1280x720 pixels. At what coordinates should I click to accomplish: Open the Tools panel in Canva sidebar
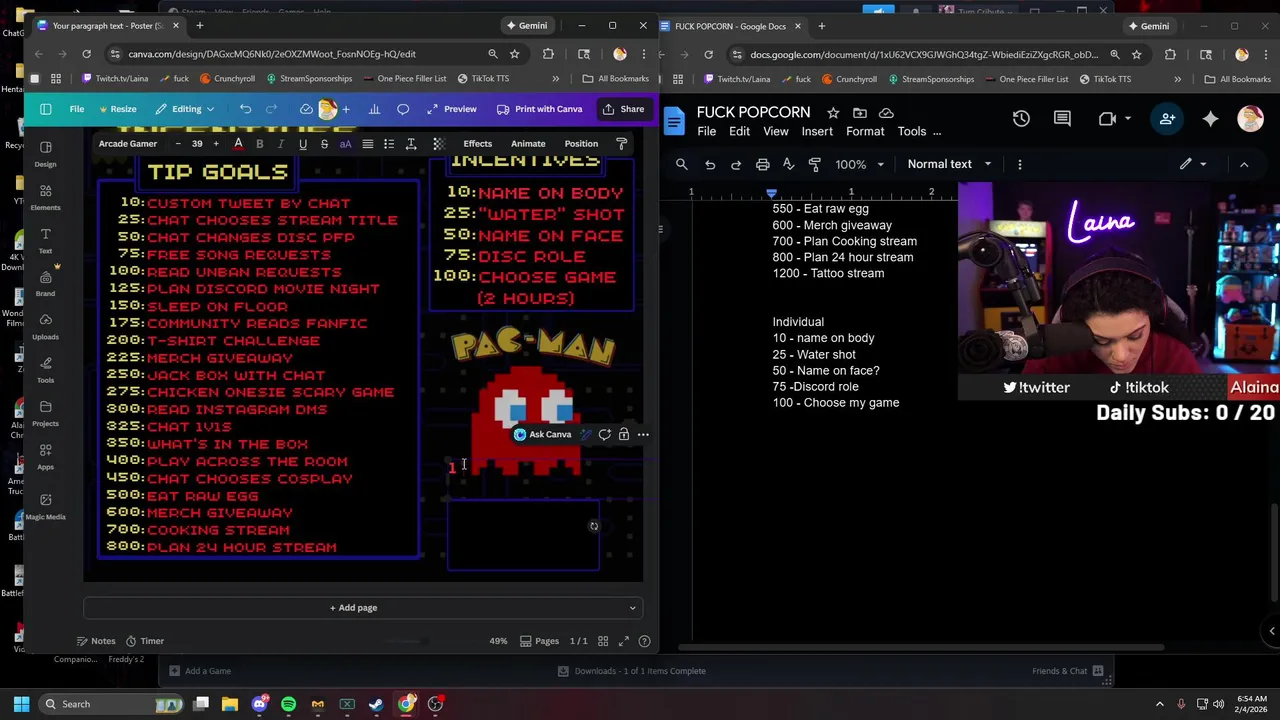pos(45,369)
